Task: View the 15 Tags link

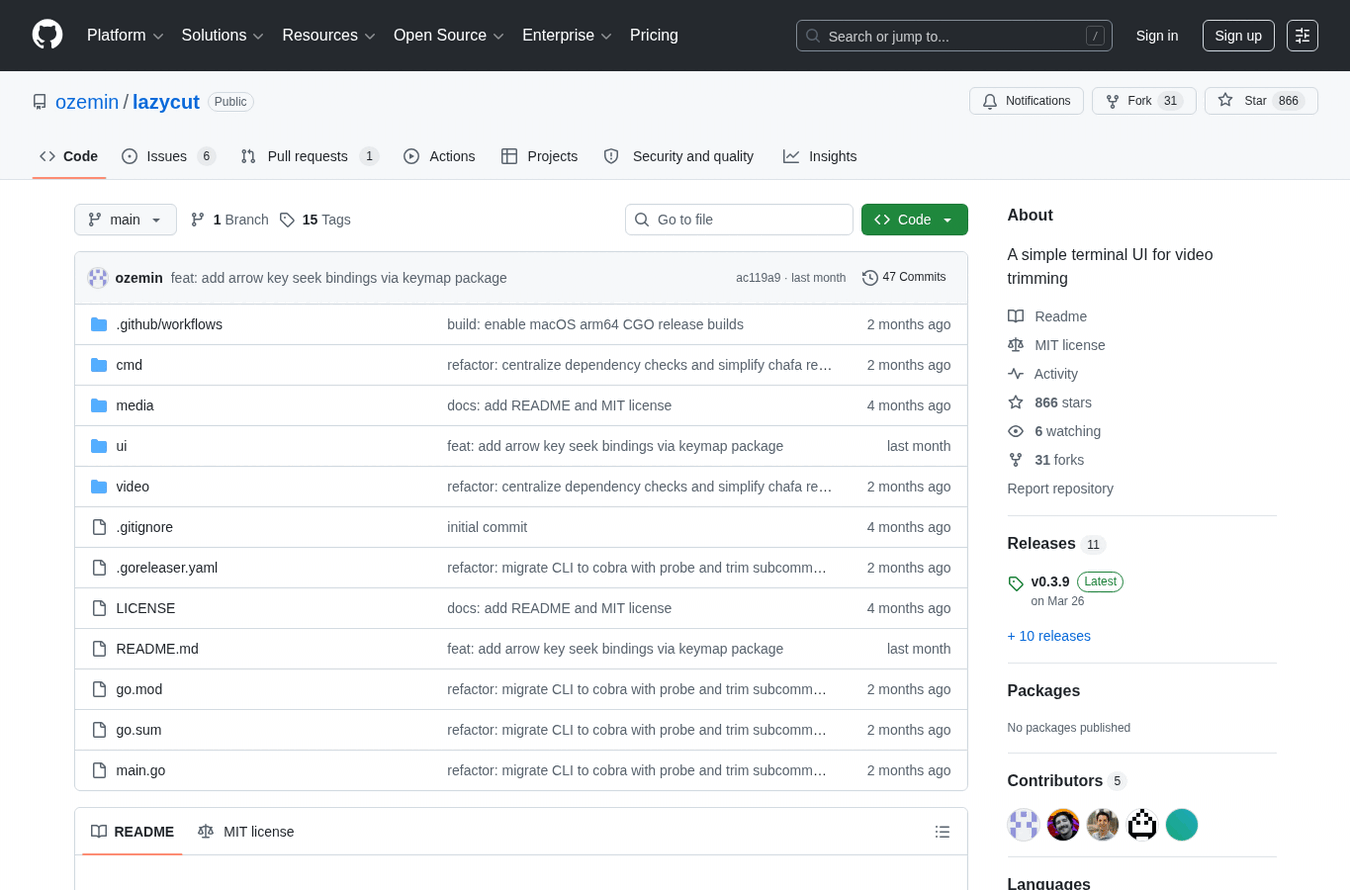Action: tap(315, 220)
